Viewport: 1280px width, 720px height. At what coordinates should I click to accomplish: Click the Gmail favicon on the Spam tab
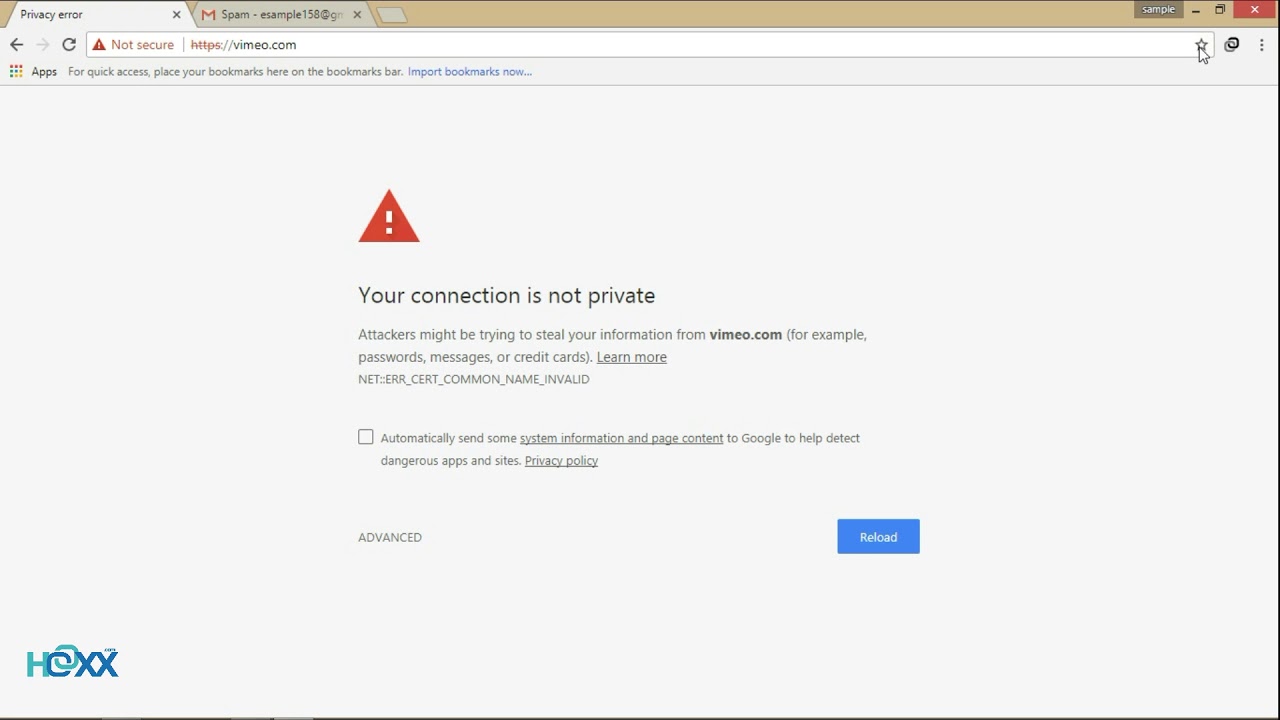click(208, 15)
